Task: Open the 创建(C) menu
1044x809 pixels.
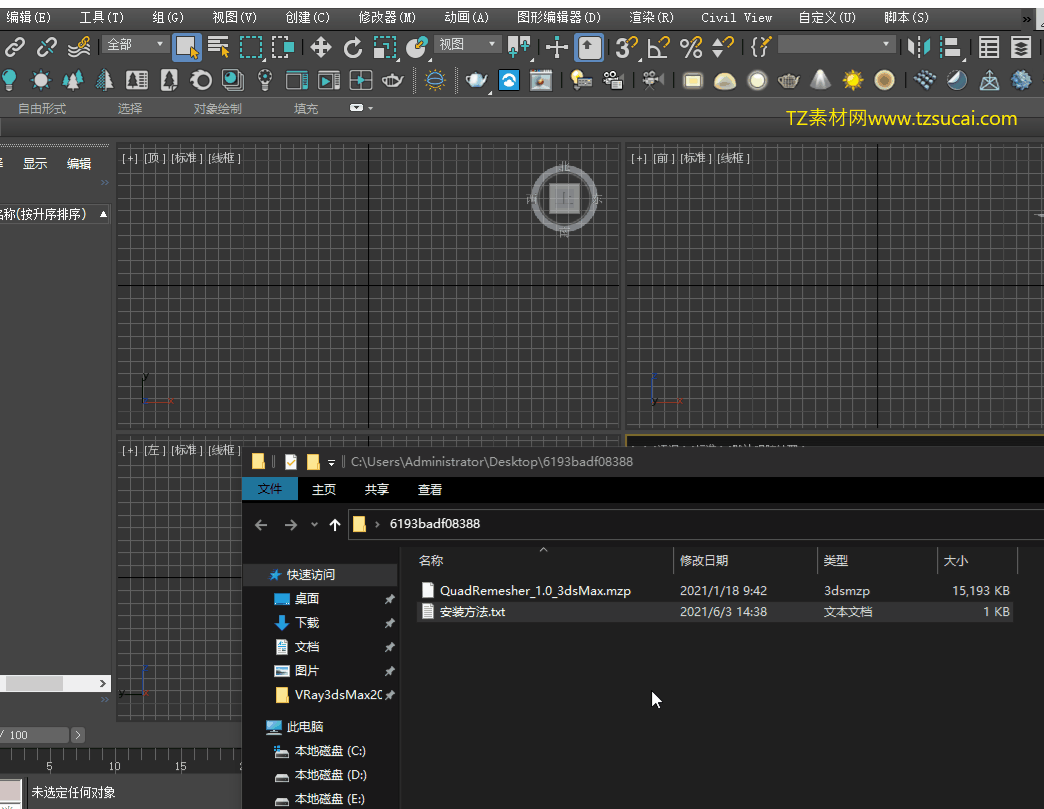Action: click(307, 17)
